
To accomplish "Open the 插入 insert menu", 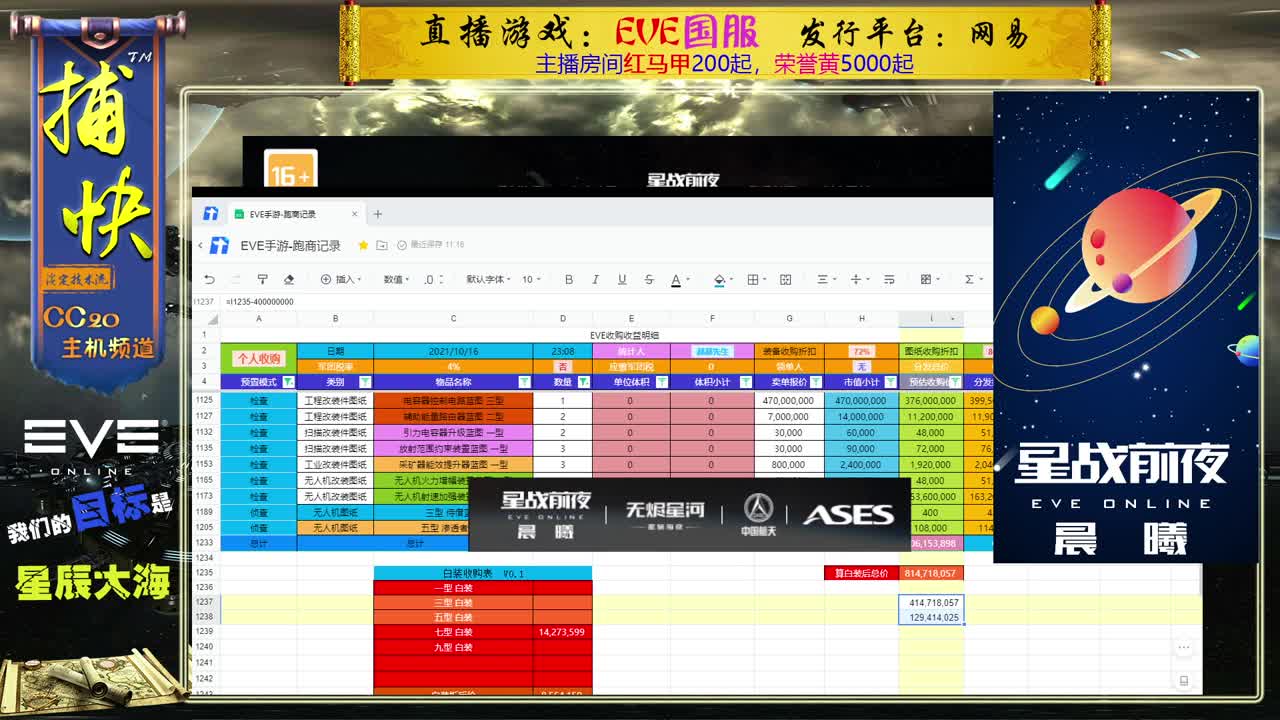I will [x=345, y=280].
